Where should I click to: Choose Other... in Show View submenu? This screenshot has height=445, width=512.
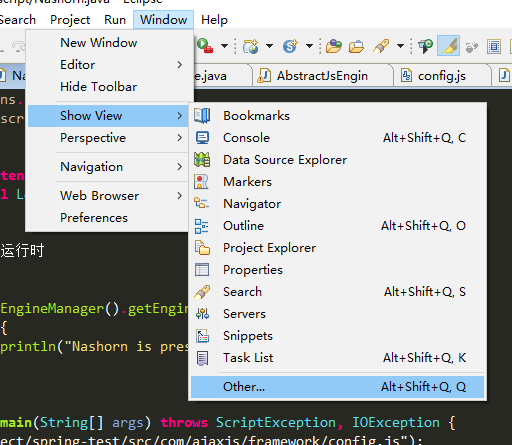coord(337,387)
